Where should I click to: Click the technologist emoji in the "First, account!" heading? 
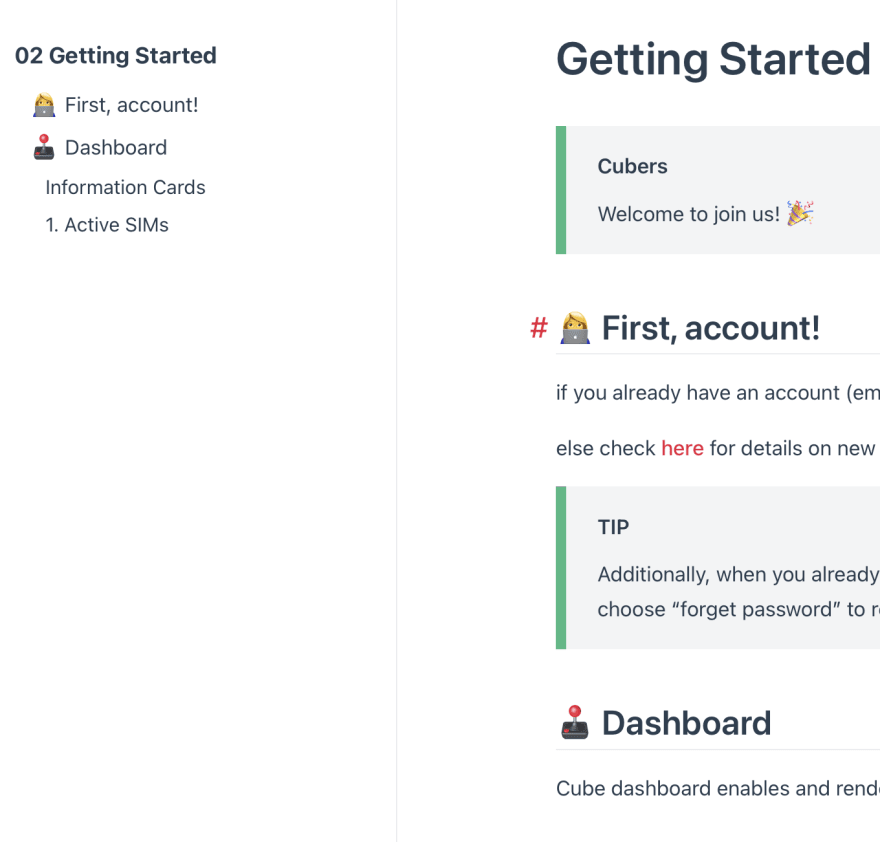point(574,326)
